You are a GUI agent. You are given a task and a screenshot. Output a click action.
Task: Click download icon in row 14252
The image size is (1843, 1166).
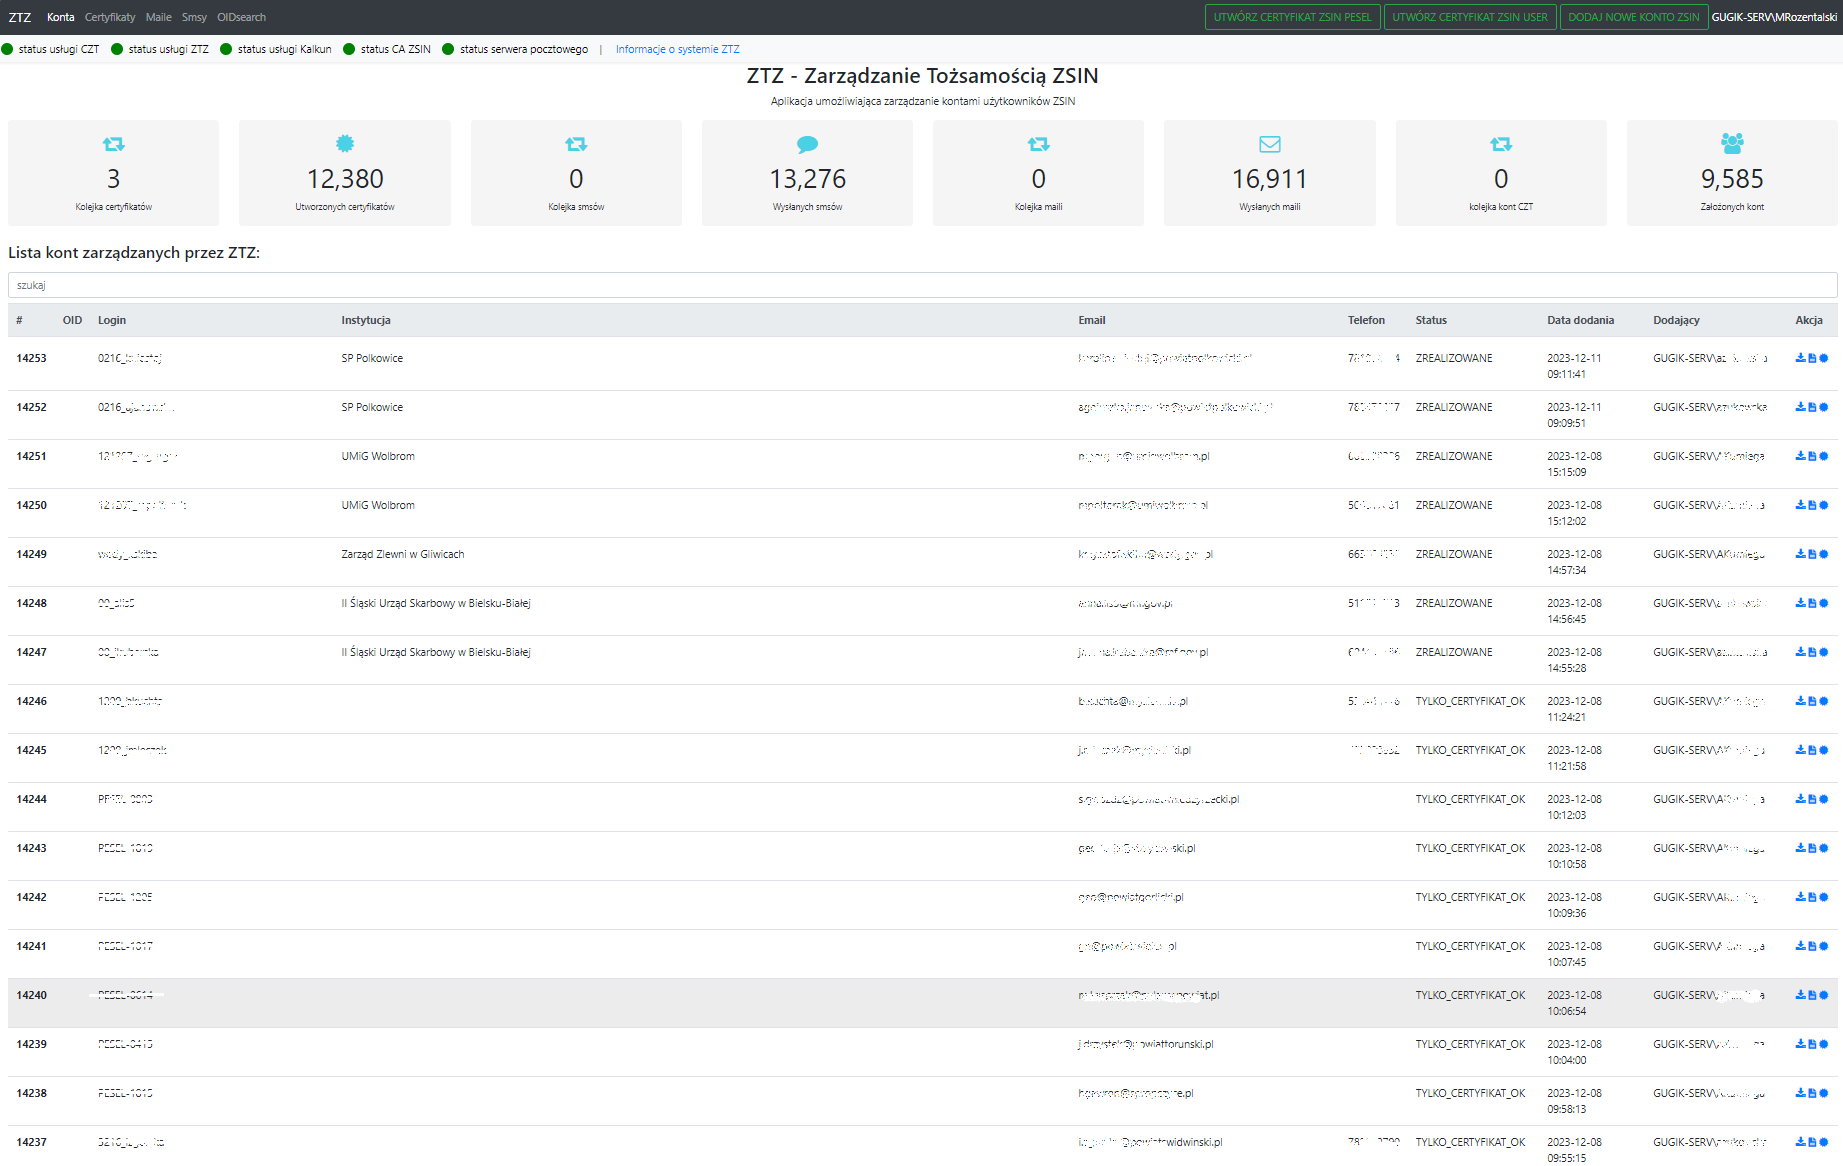pyautogui.click(x=1800, y=407)
